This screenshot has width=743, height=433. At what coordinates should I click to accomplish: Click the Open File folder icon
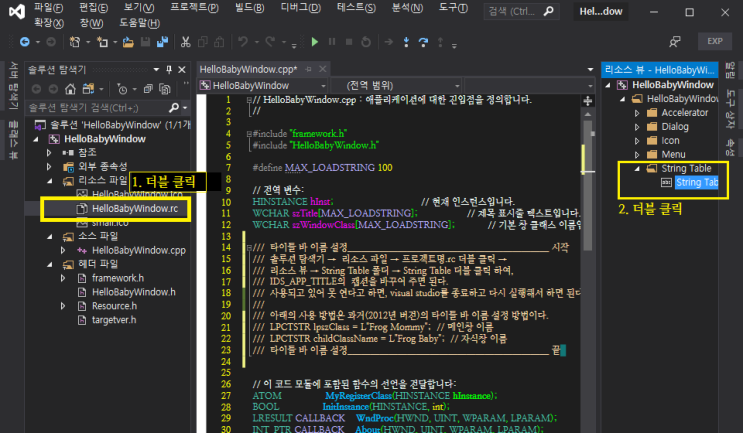click(x=128, y=42)
